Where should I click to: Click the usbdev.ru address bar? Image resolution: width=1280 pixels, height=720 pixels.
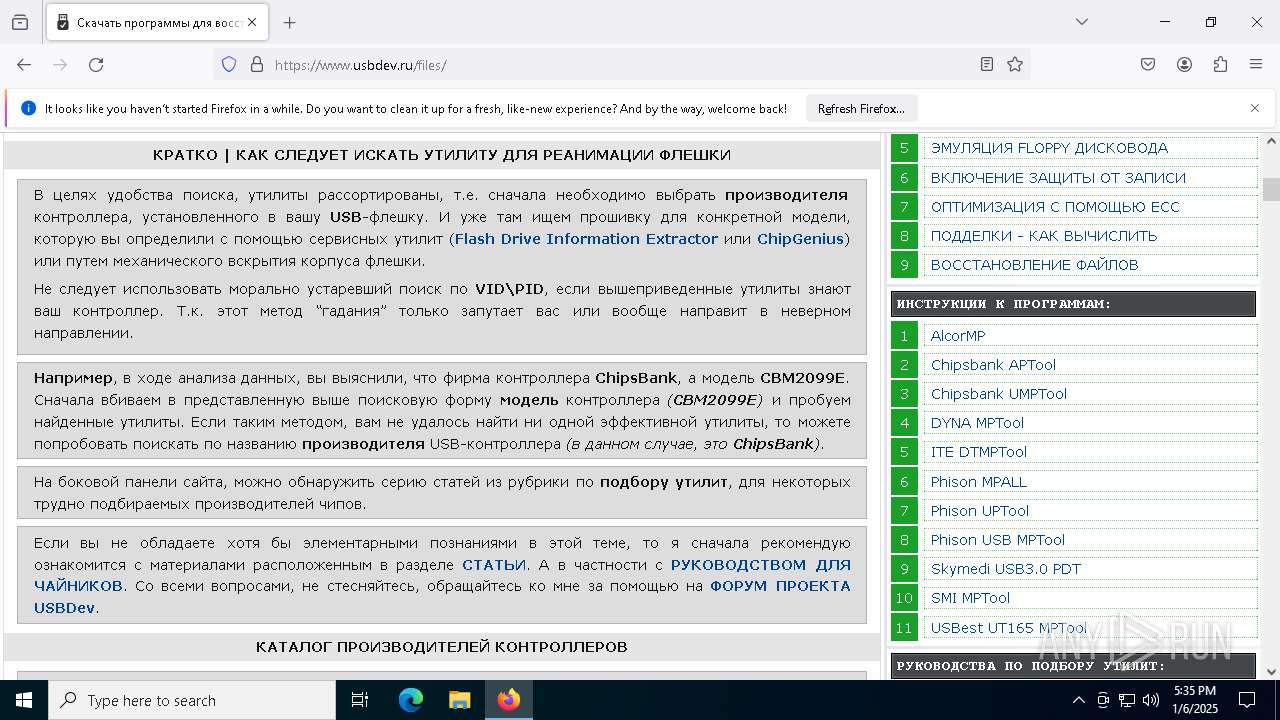(620, 64)
